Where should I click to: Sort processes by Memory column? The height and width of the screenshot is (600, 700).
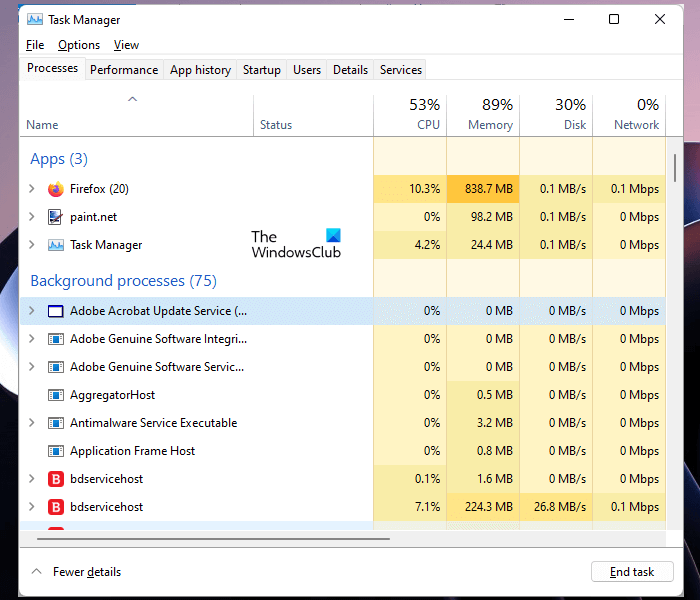(483, 115)
